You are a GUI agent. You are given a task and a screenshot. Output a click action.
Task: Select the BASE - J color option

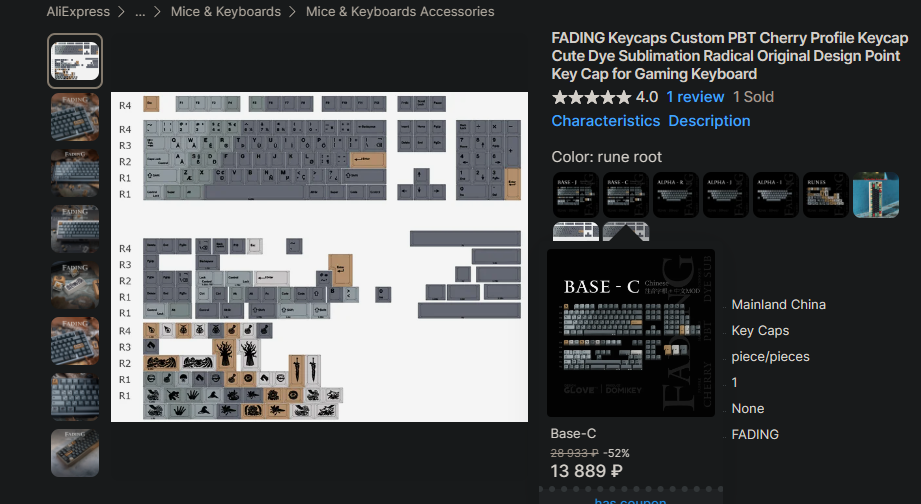click(x=576, y=195)
